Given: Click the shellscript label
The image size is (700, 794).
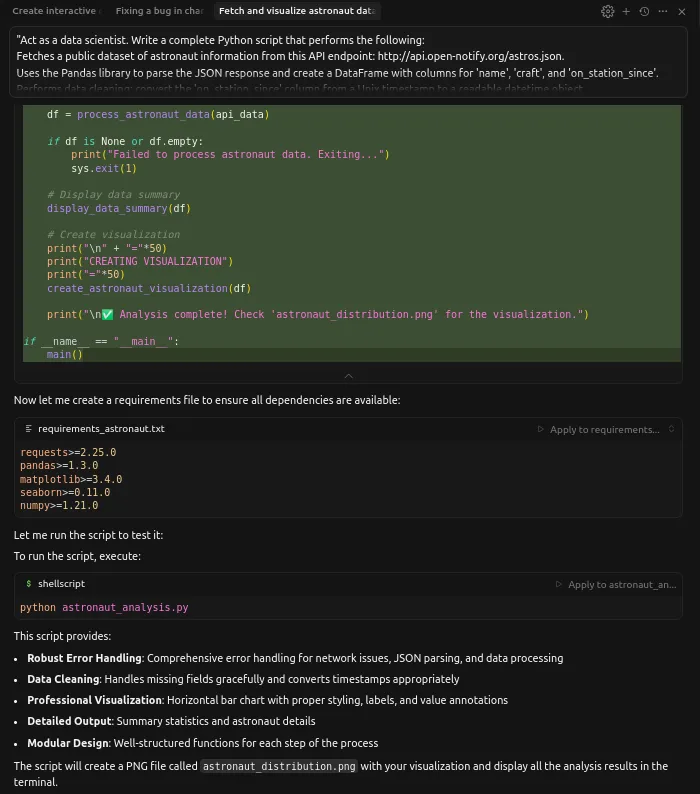Looking at the screenshot, I should (x=61, y=583).
